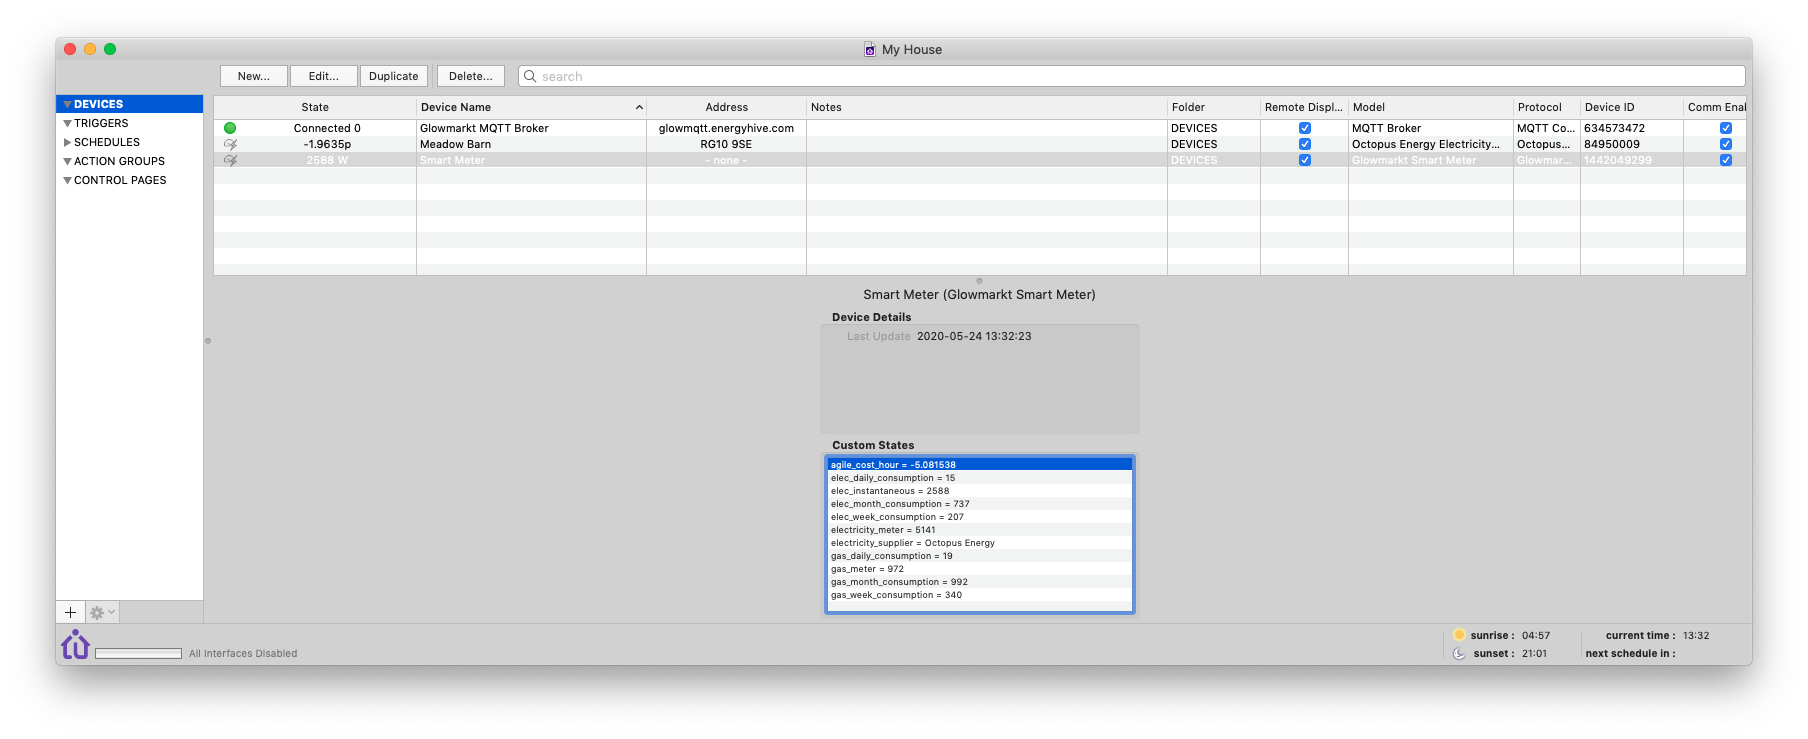Select elec_week_consumption = 207 row
This screenshot has width=1808, height=739.
click(980, 517)
